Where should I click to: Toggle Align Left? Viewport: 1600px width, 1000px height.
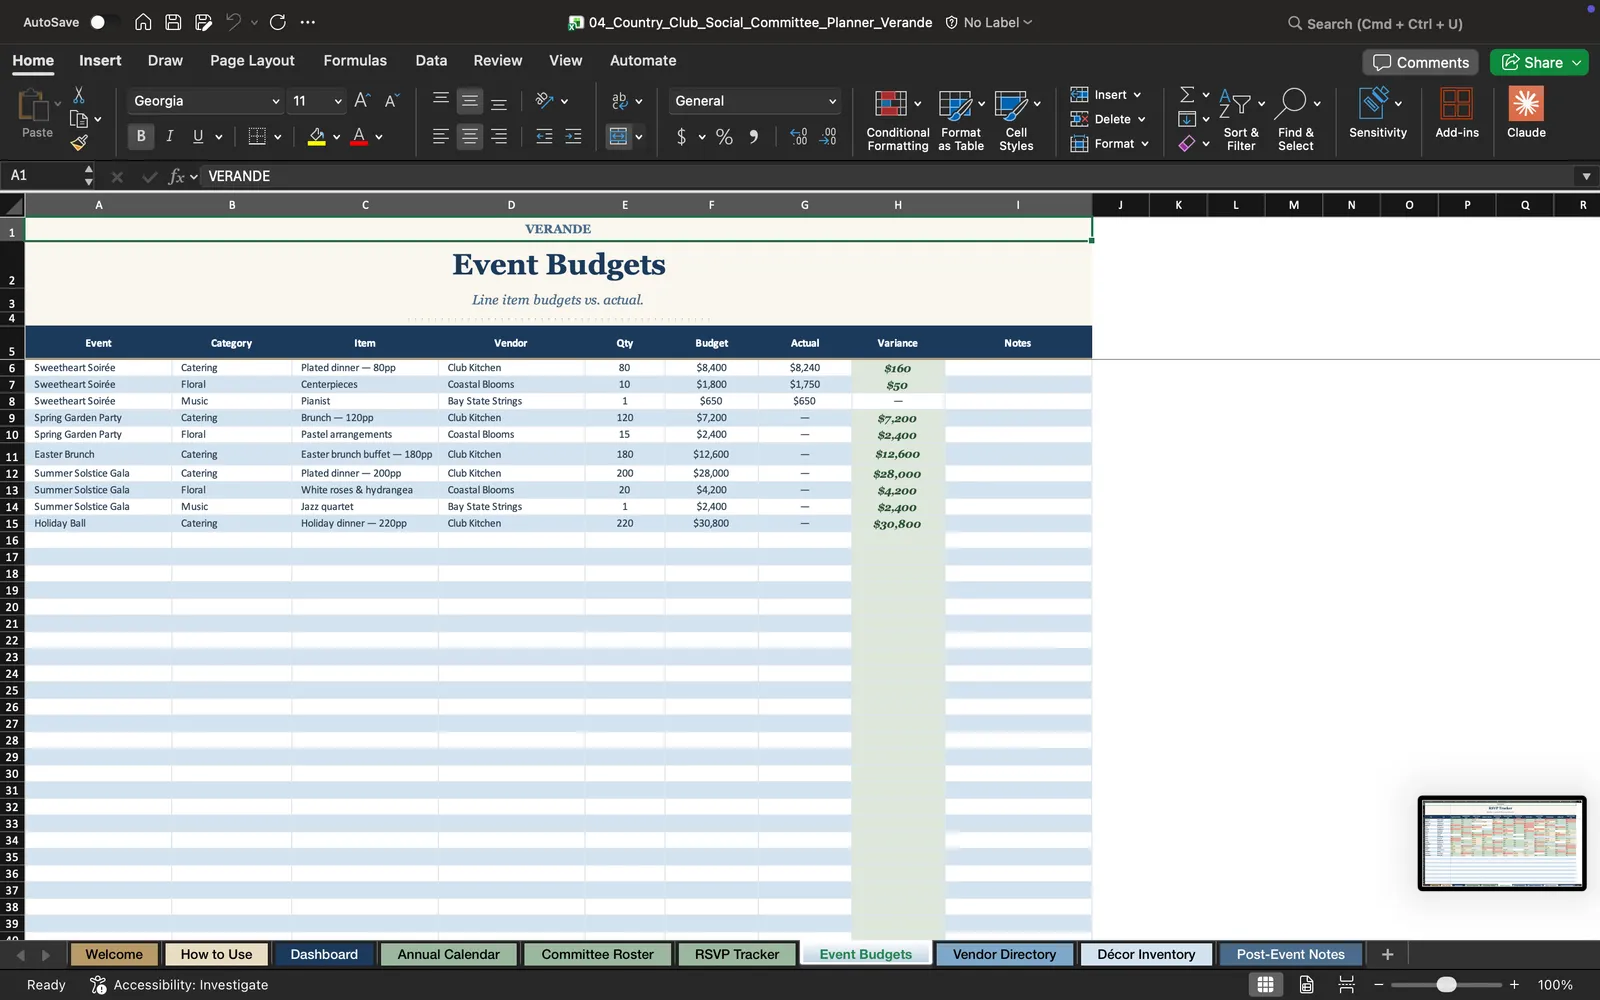[440, 137]
